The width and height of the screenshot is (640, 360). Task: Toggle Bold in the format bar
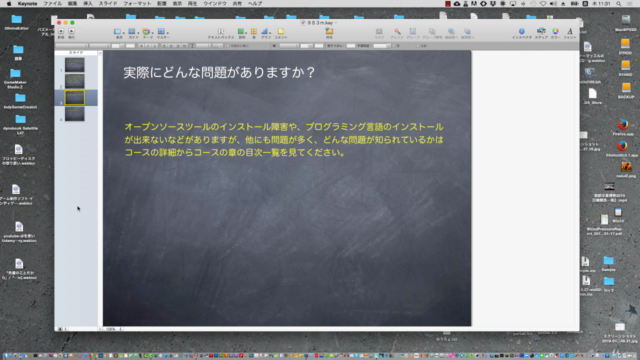(x=142, y=46)
